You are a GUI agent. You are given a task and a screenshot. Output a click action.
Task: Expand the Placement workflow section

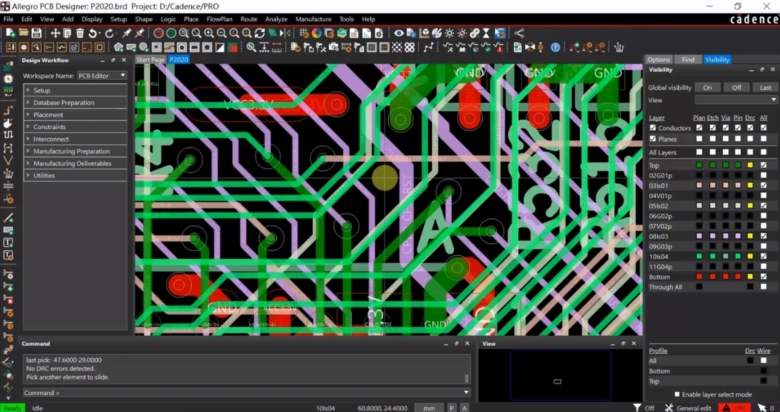click(x=75, y=114)
